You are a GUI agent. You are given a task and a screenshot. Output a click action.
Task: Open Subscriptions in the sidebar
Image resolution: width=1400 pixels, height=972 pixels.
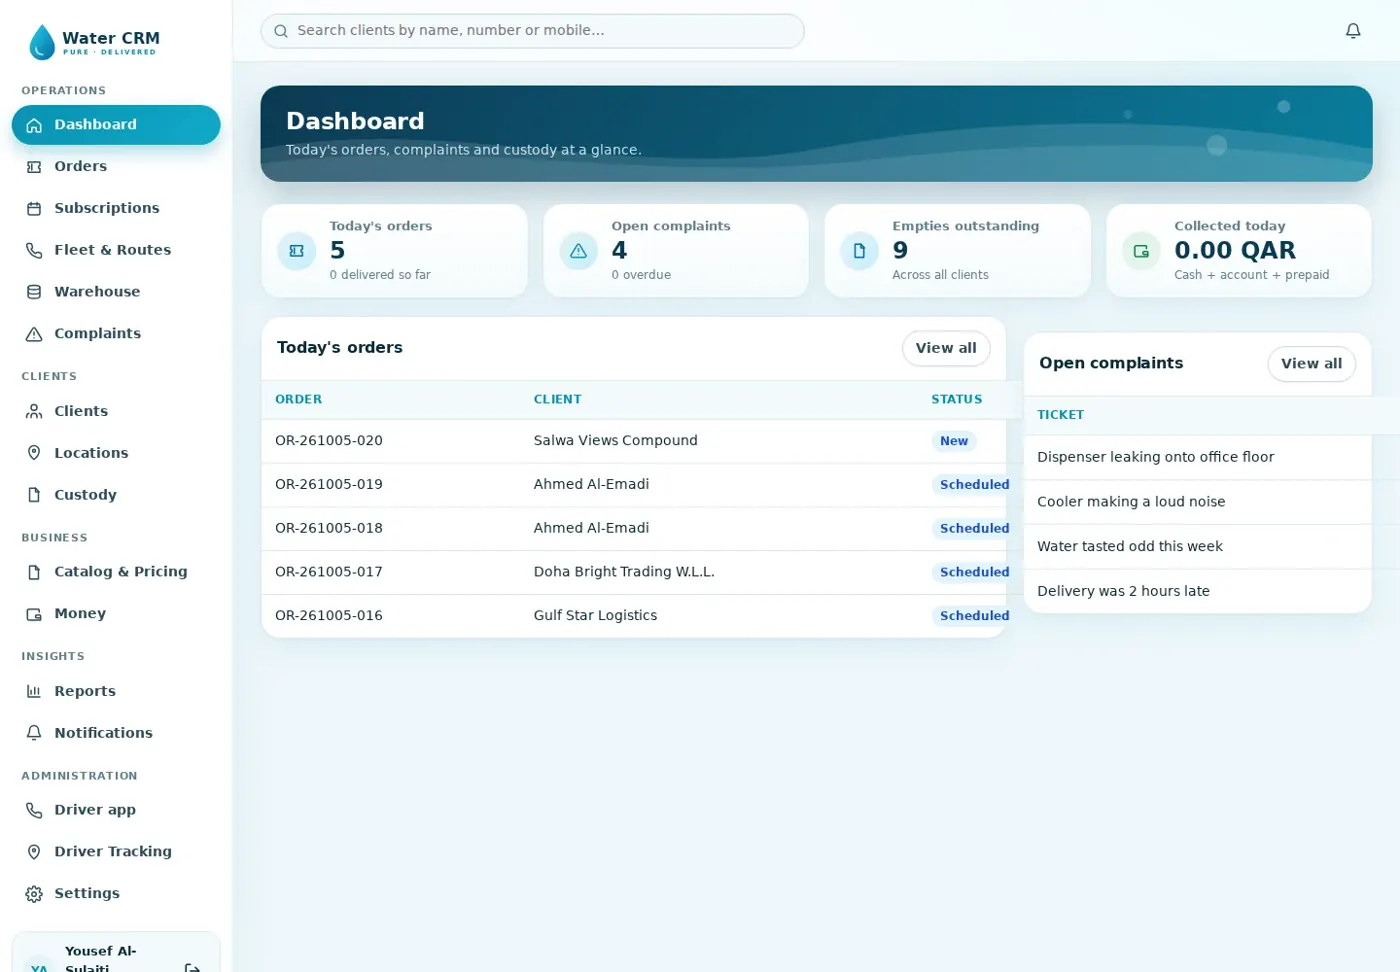tap(116, 209)
